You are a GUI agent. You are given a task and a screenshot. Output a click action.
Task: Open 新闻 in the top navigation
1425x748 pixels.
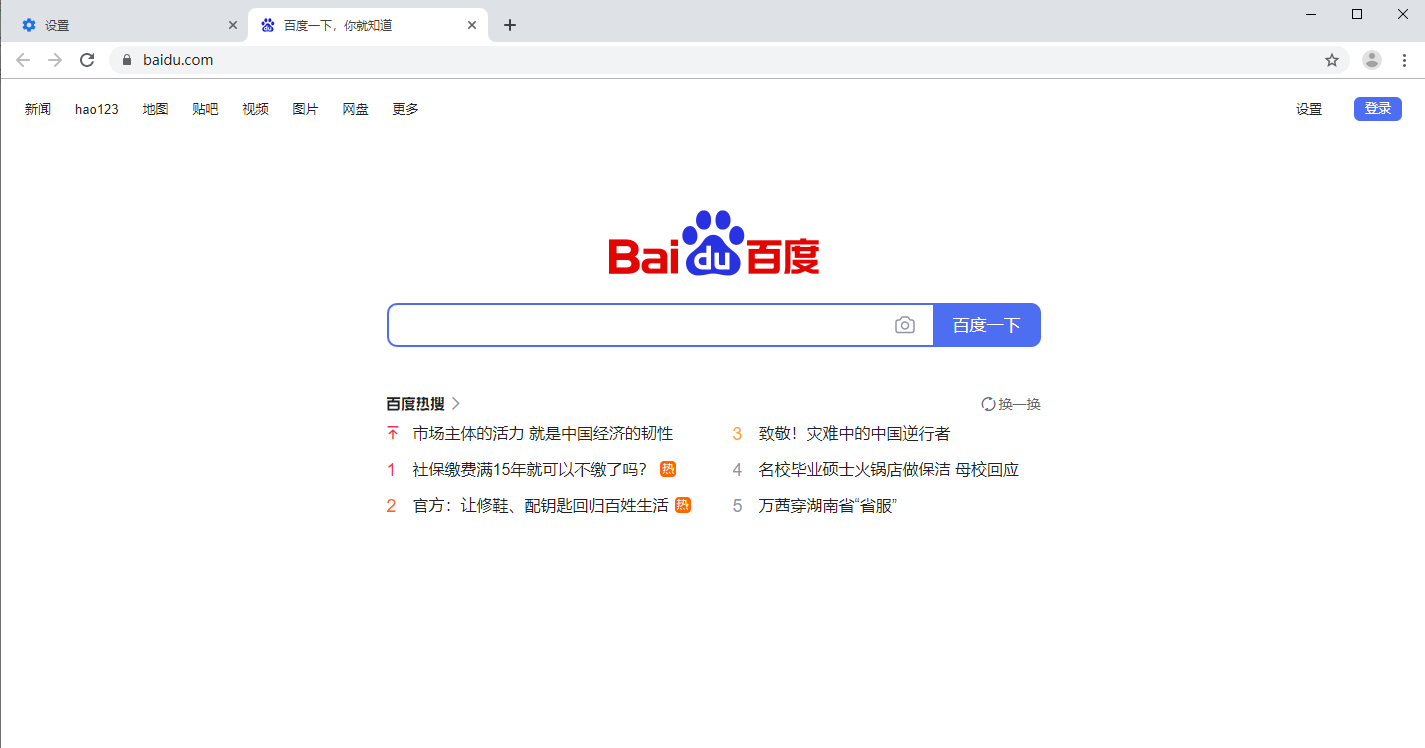point(38,109)
